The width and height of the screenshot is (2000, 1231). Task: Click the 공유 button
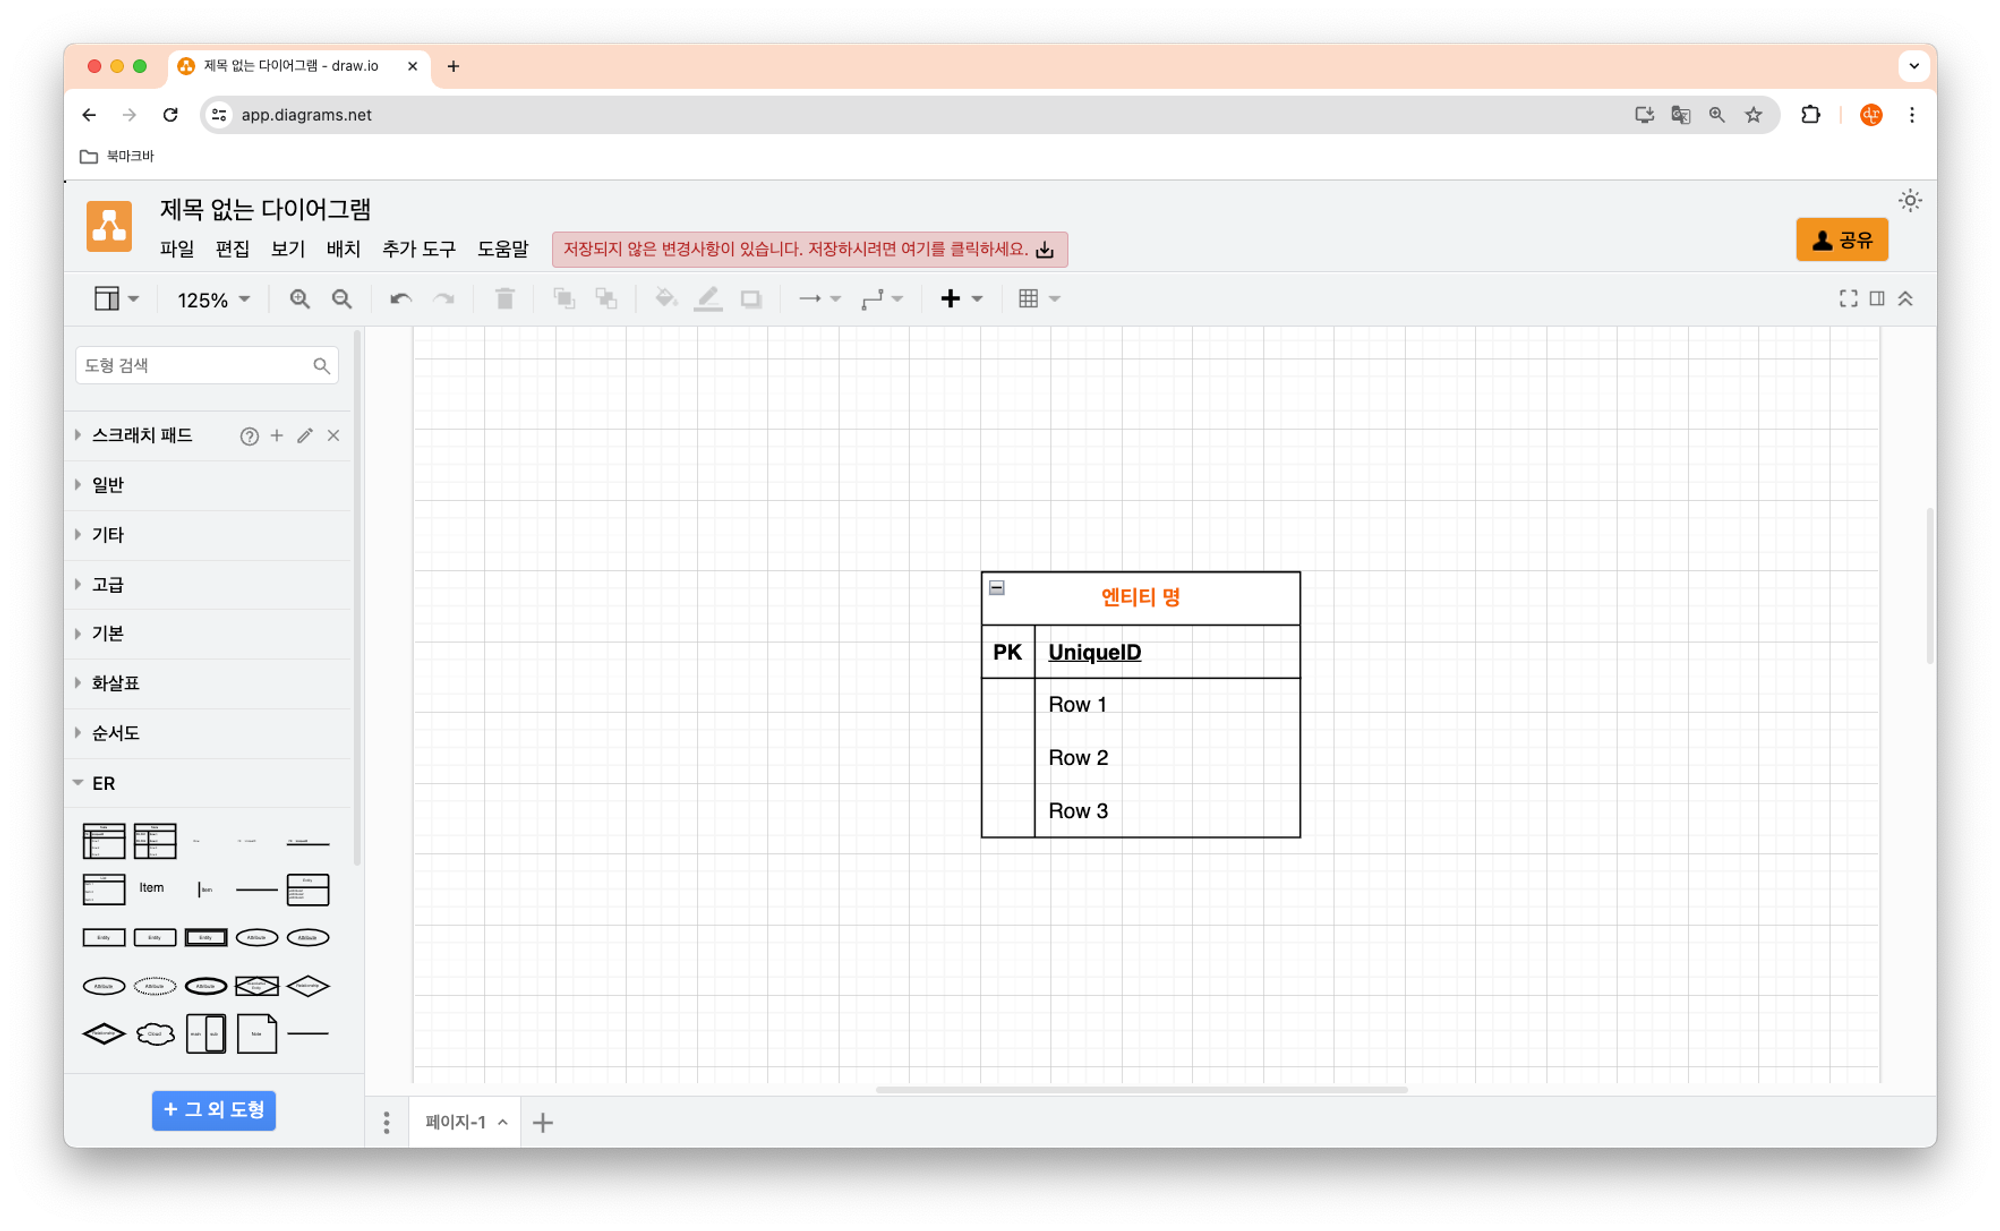point(1844,237)
